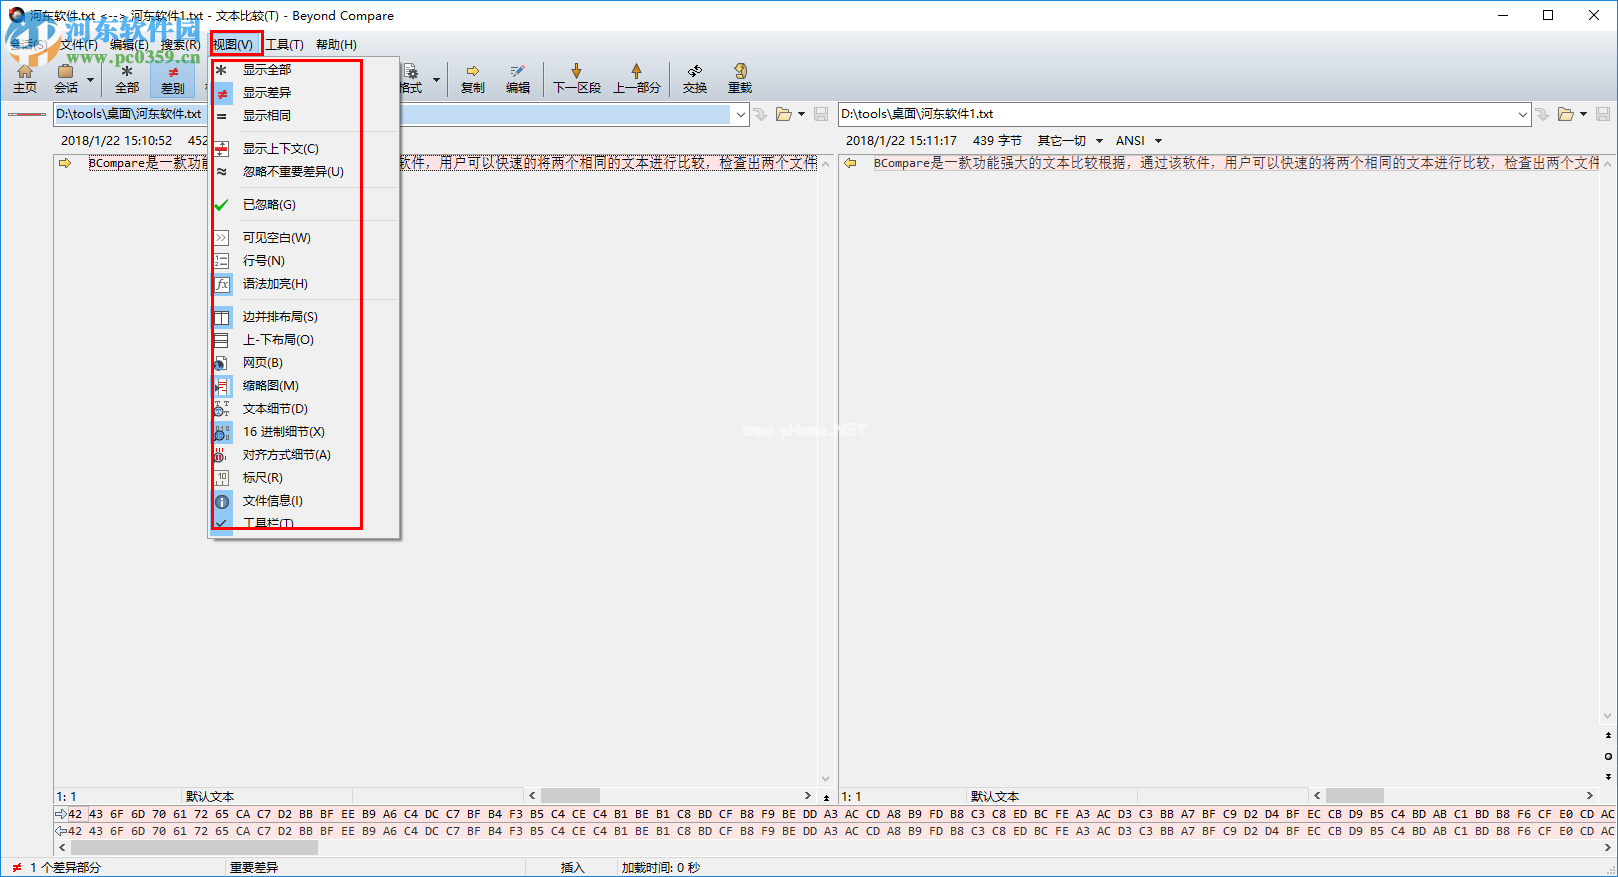The width and height of the screenshot is (1618, 877).
Task: Expand the right file path dropdown
Action: [x=1523, y=114]
